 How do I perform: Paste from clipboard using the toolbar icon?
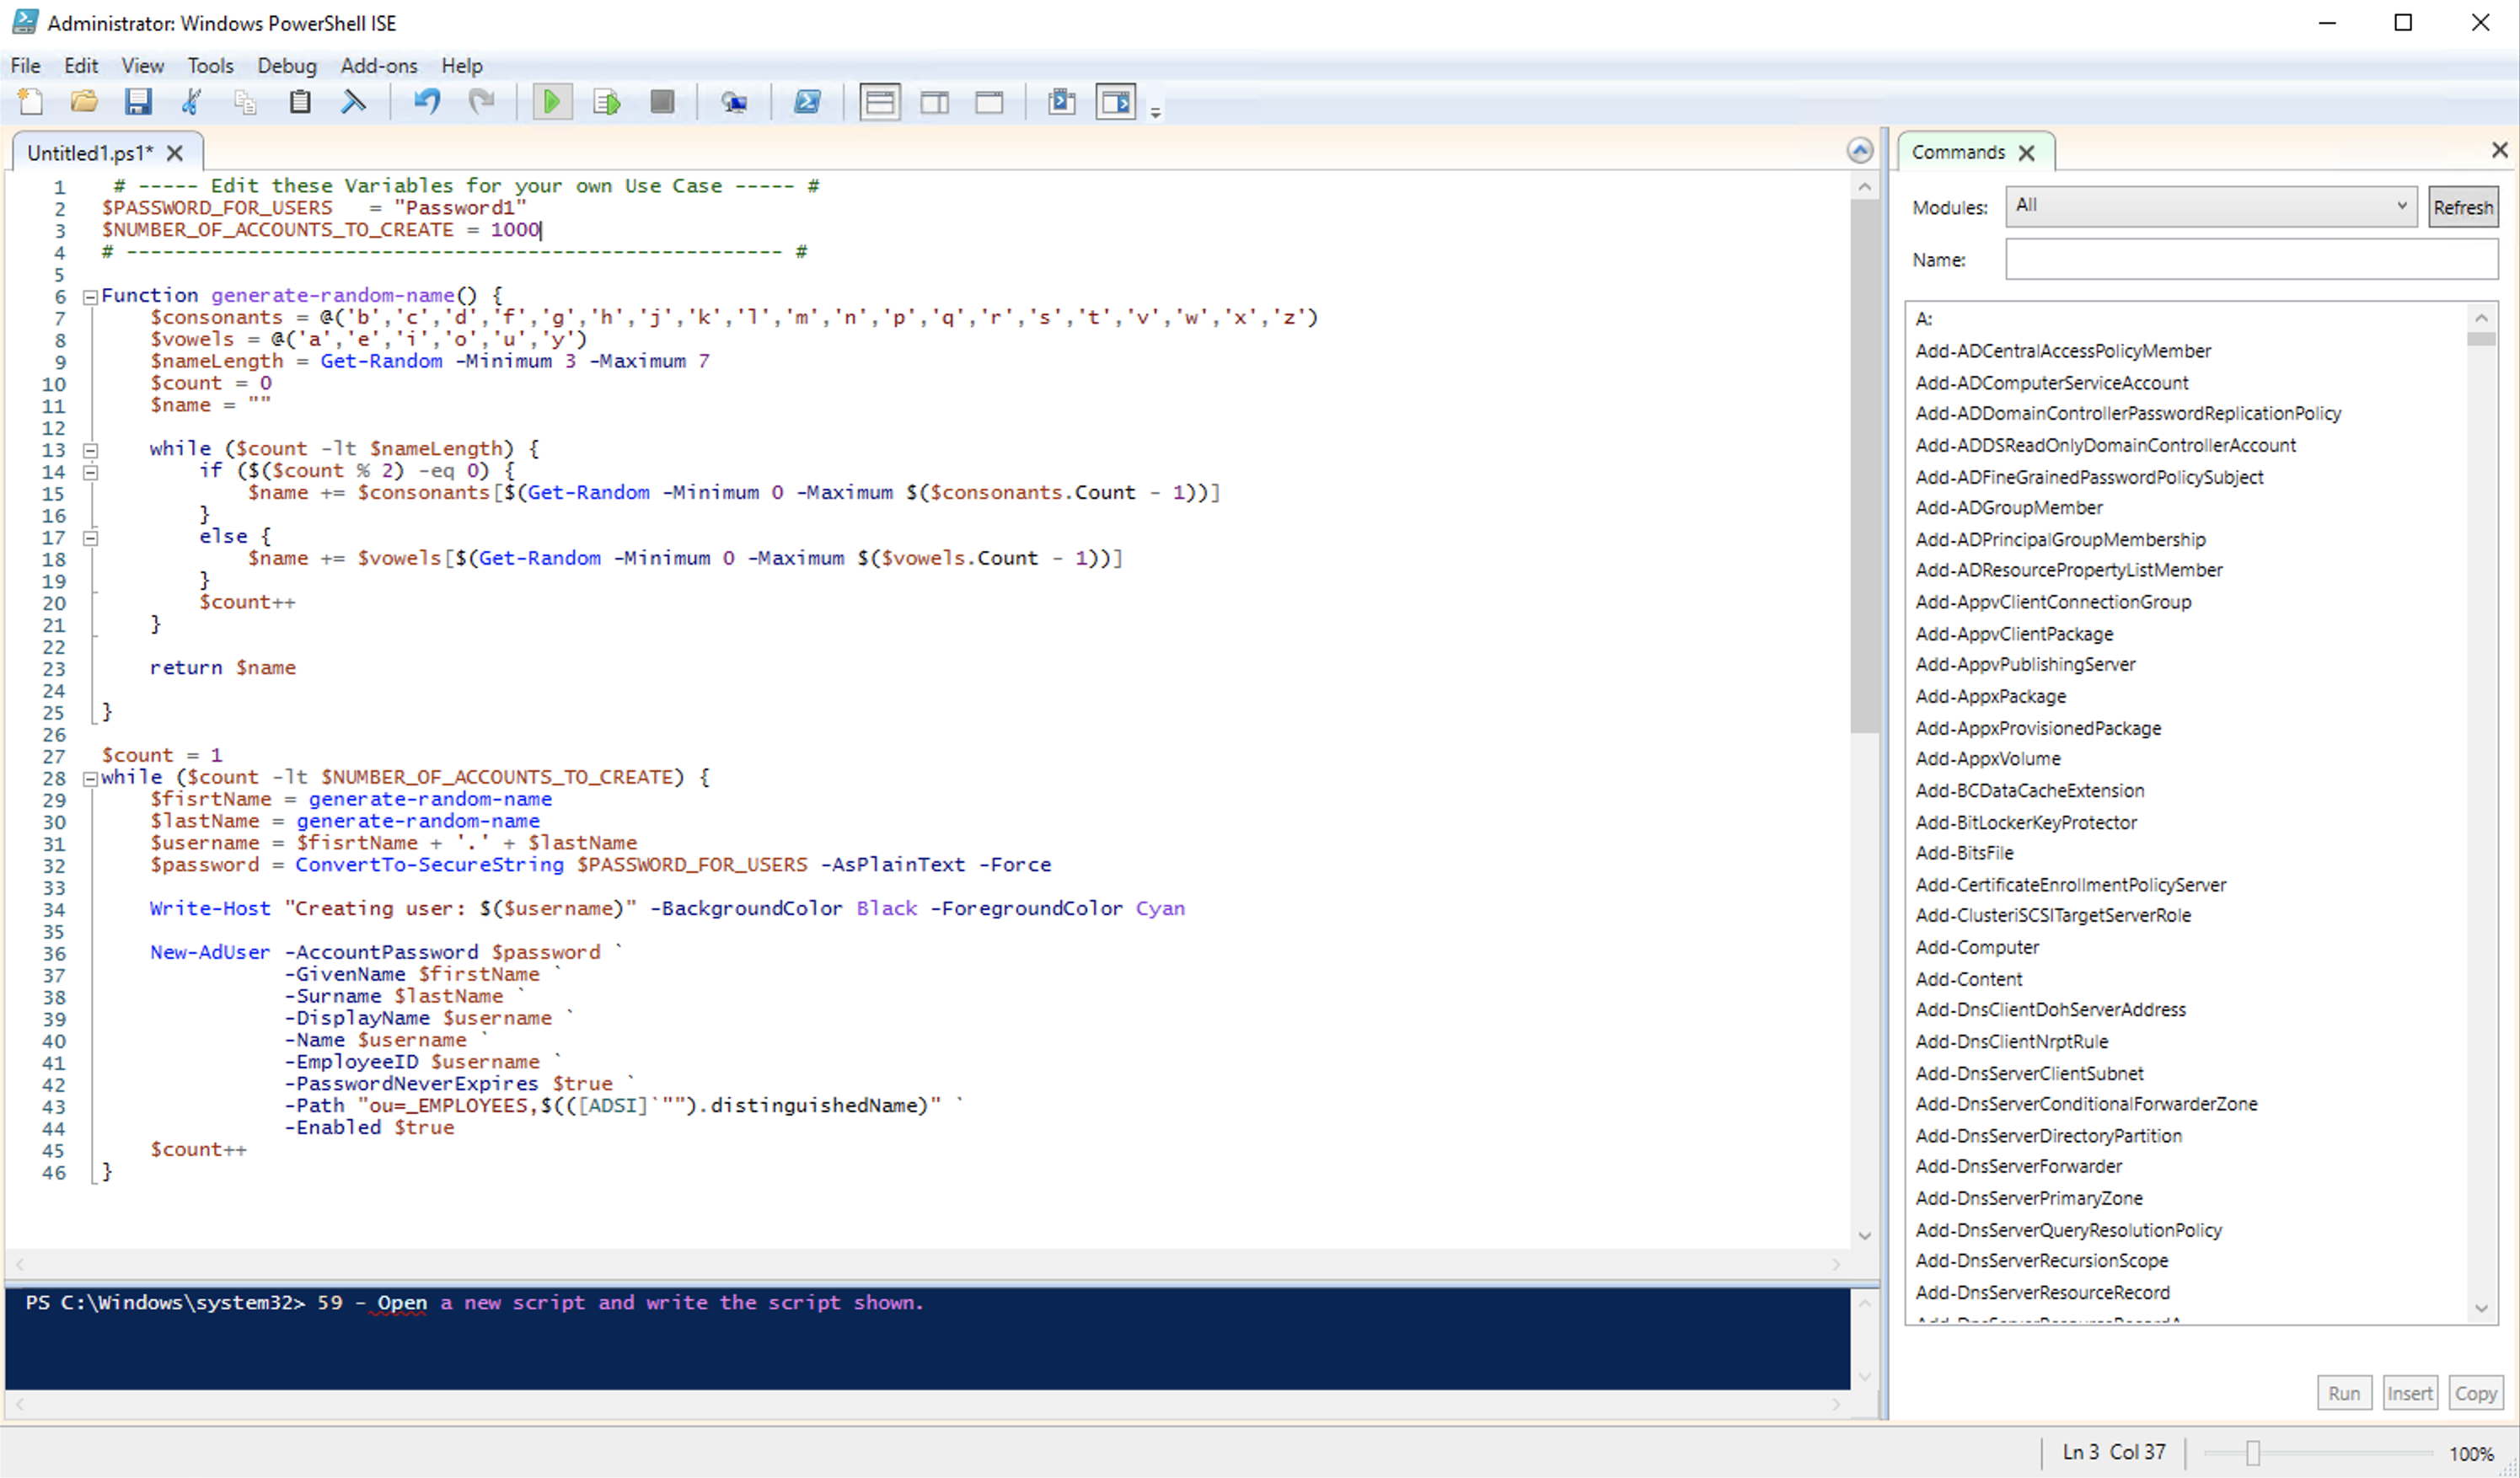299,101
